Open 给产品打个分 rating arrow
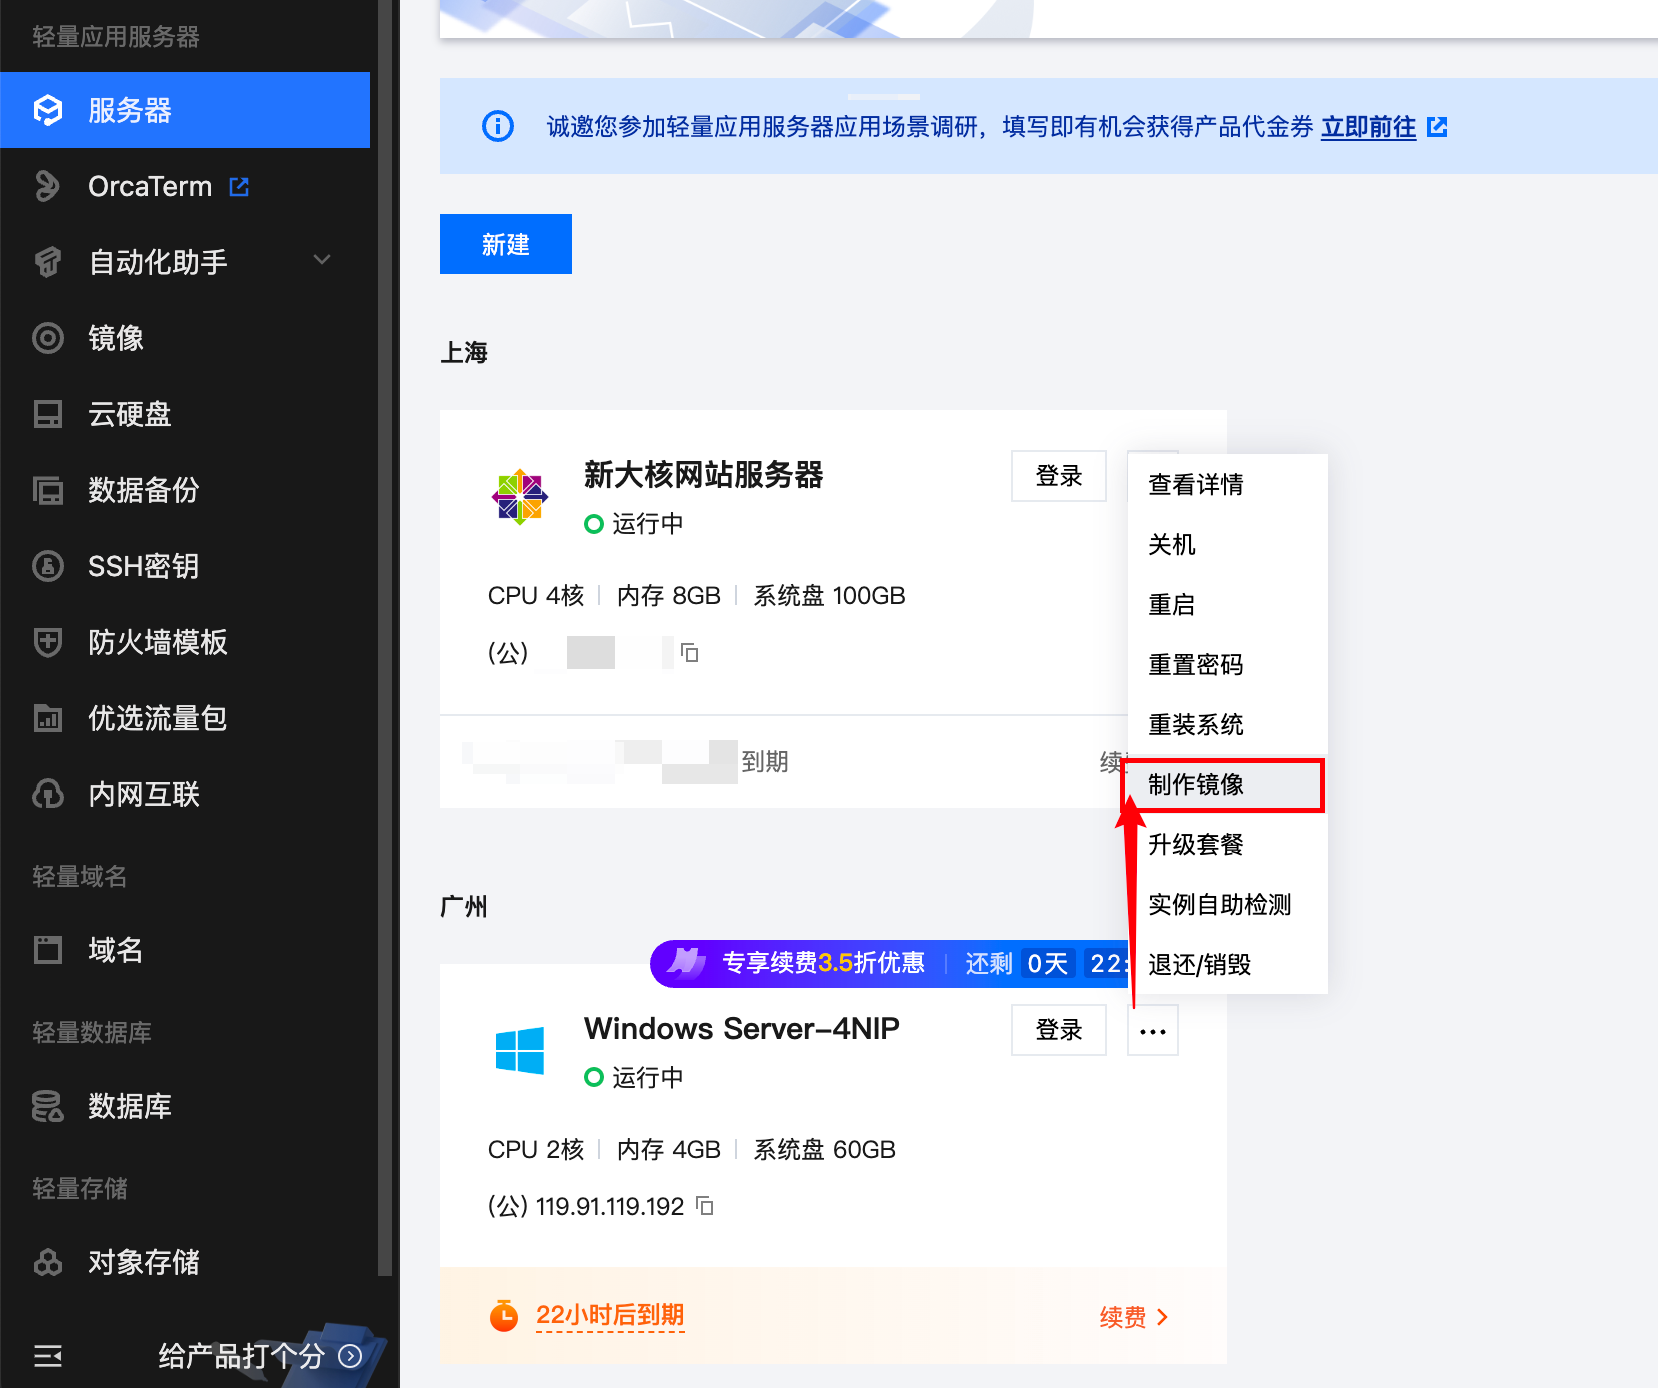Screen dimensions: 1658x1388 350,1356
